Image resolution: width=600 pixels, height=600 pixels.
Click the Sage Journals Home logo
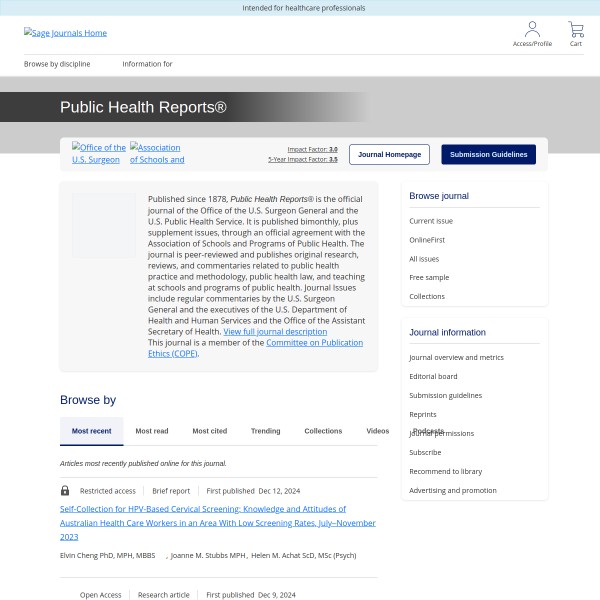coord(66,33)
